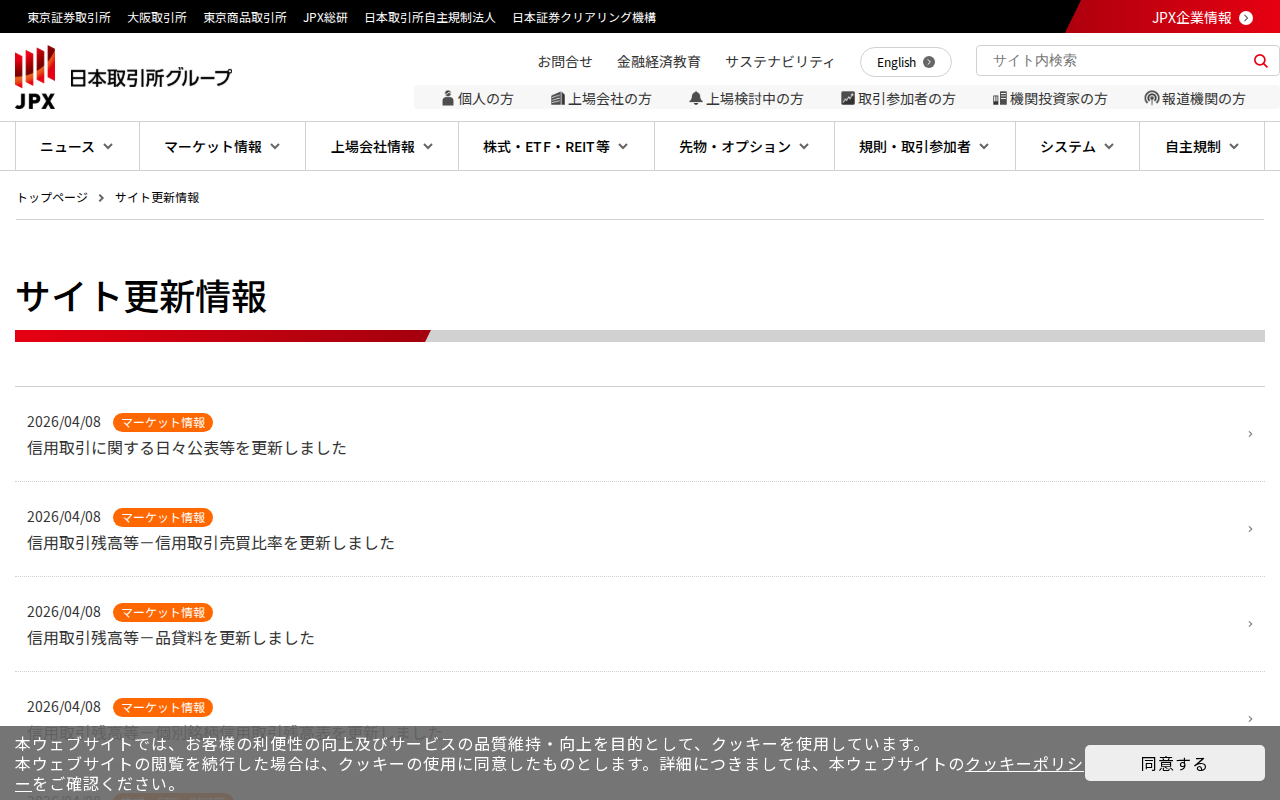
Task: Expand the 株式・ETF・REIT等 menu
Action: click(x=556, y=147)
